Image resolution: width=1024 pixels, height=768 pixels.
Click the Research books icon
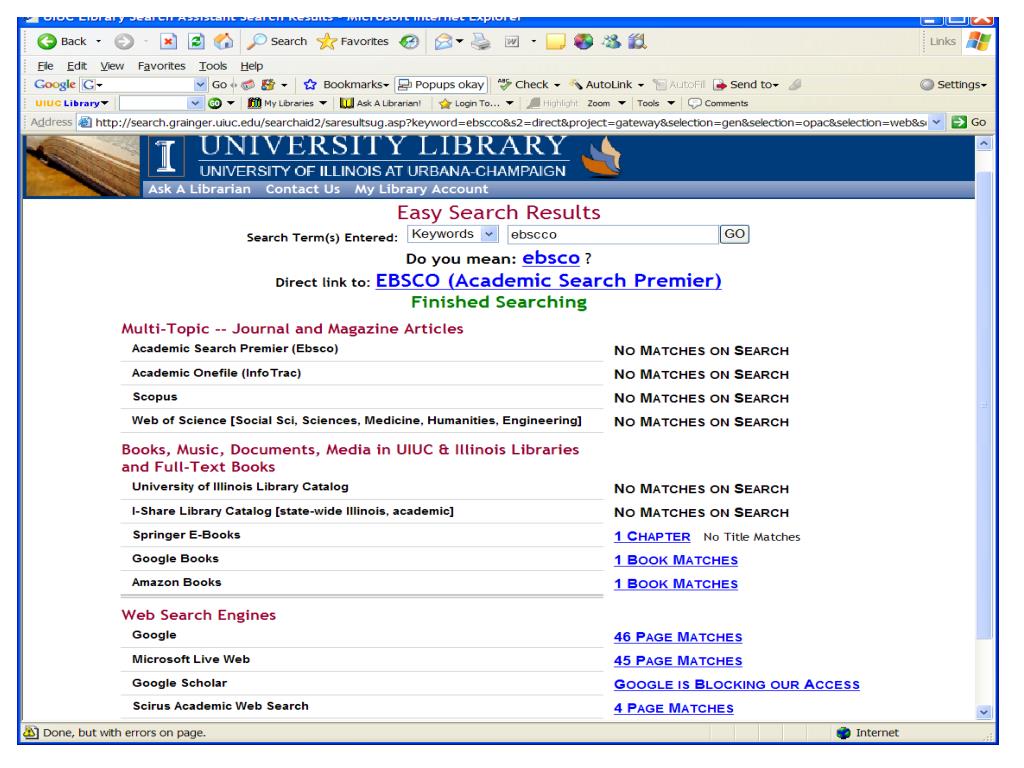tap(637, 42)
